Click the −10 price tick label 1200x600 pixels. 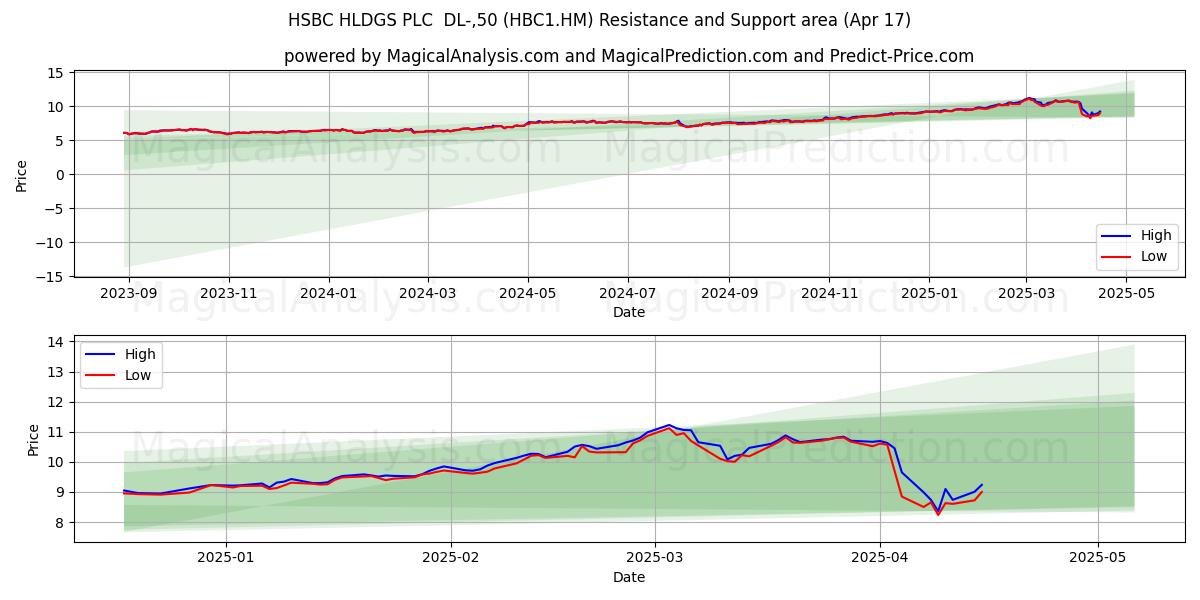click(x=52, y=243)
